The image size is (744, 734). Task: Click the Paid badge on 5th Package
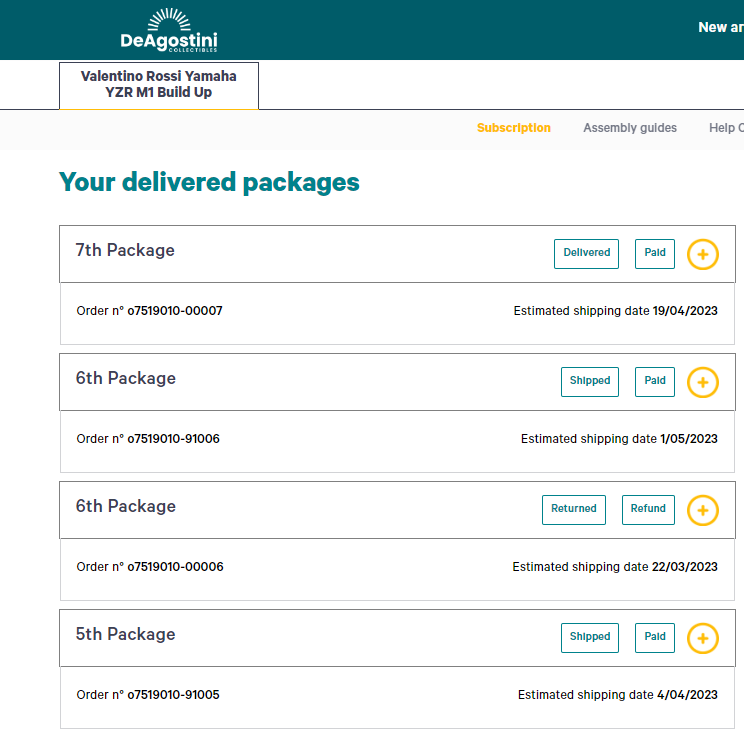coord(655,637)
